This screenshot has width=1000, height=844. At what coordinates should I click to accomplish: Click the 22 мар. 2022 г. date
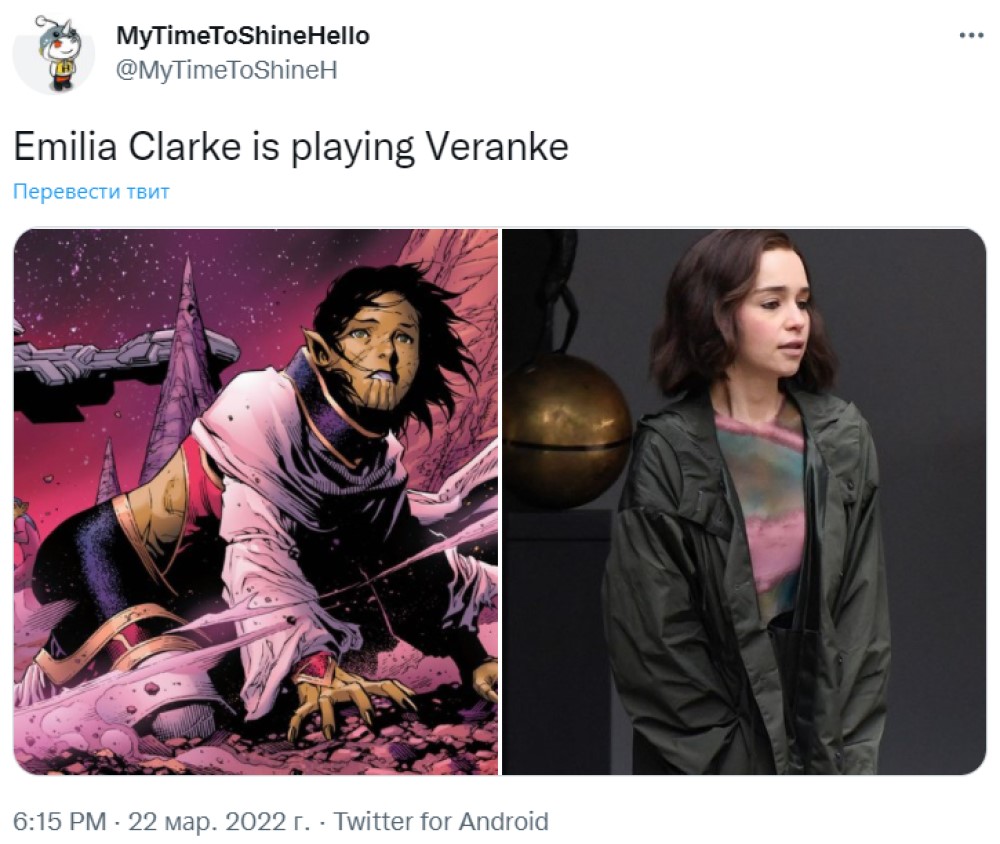pyautogui.click(x=219, y=821)
